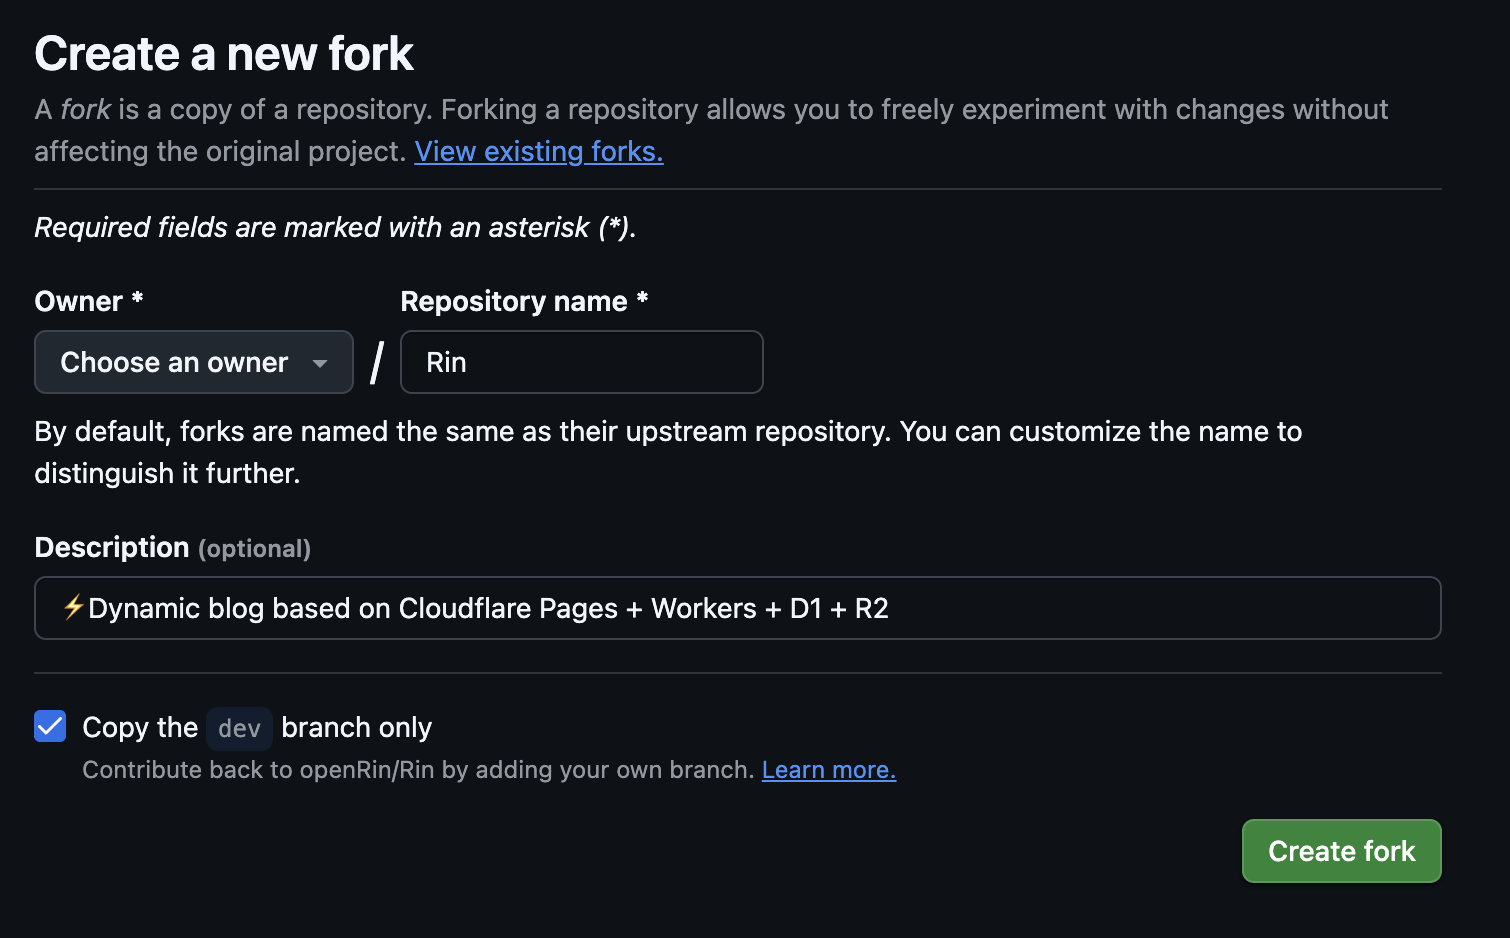Click the Required fields asterisk note
This screenshot has height=938, width=1510.
(x=336, y=227)
